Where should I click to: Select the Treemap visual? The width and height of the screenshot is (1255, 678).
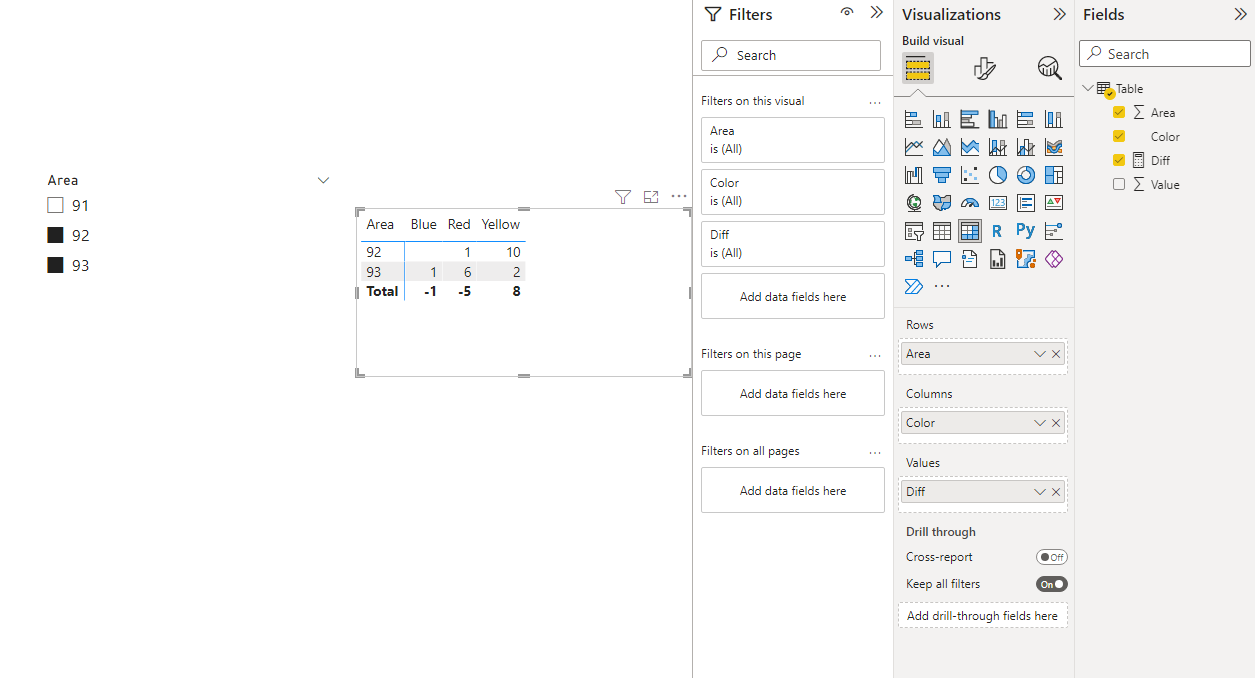(1053, 175)
